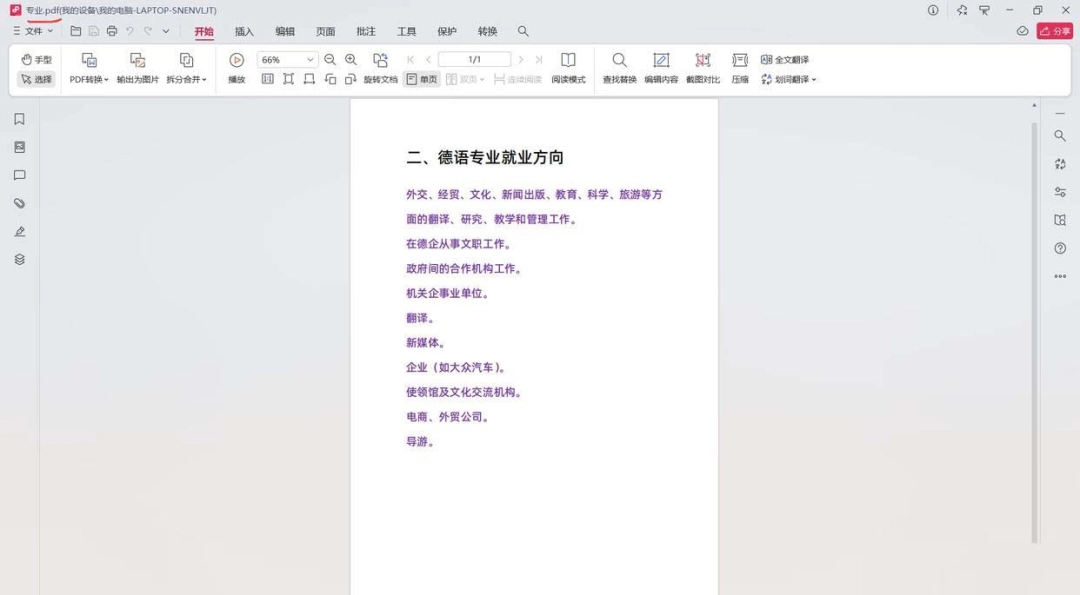Switch to the 工具 tab

point(407,32)
